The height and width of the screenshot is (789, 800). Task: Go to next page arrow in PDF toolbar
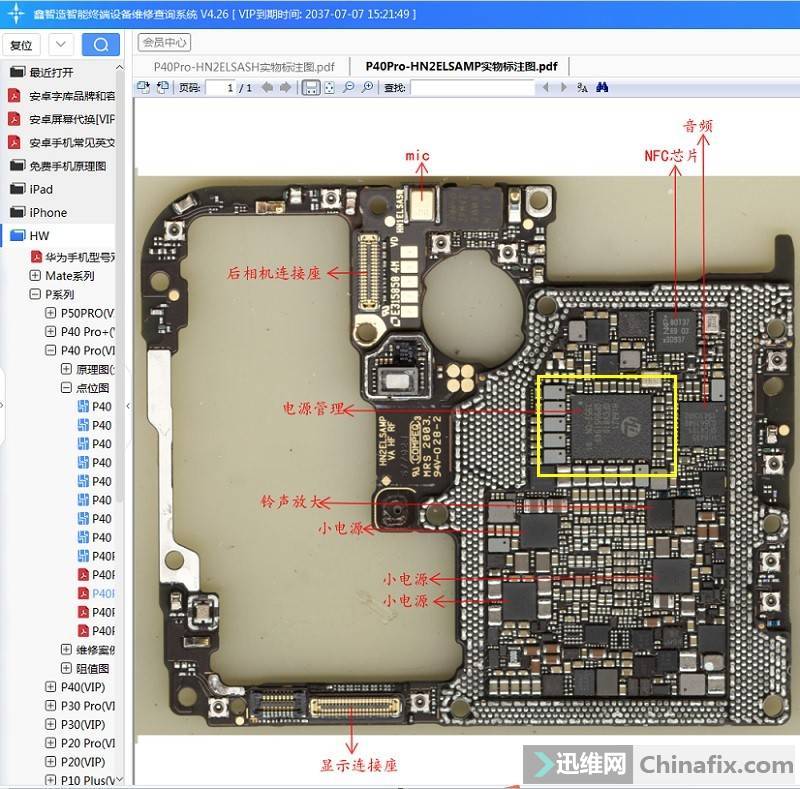pos(286,88)
